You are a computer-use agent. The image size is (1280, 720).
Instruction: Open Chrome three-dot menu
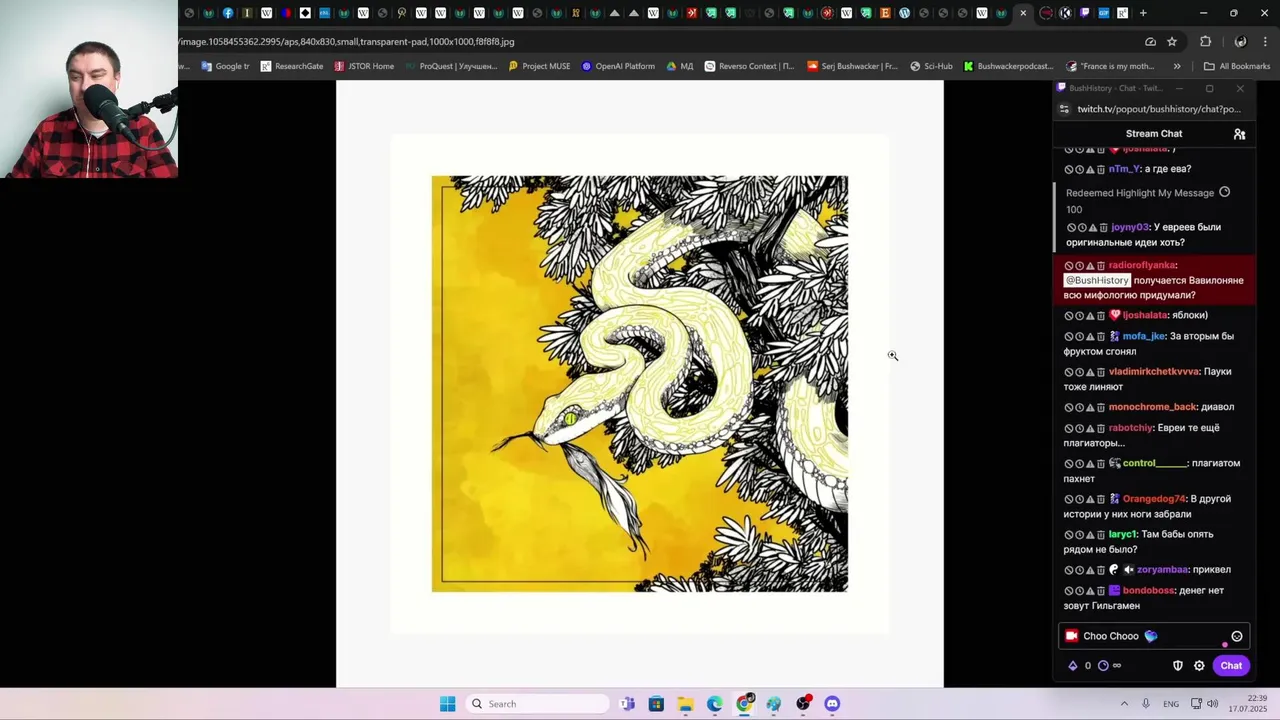pos(1265,42)
